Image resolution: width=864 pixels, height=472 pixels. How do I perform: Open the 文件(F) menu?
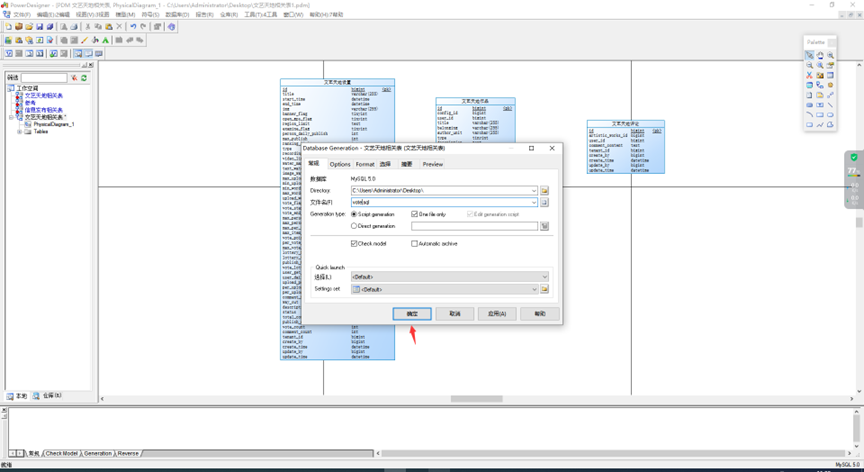(x=21, y=15)
